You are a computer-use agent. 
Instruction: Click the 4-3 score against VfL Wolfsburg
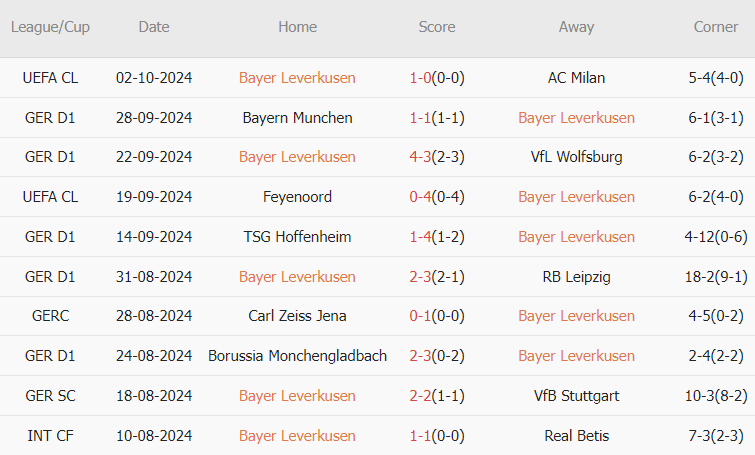420,157
